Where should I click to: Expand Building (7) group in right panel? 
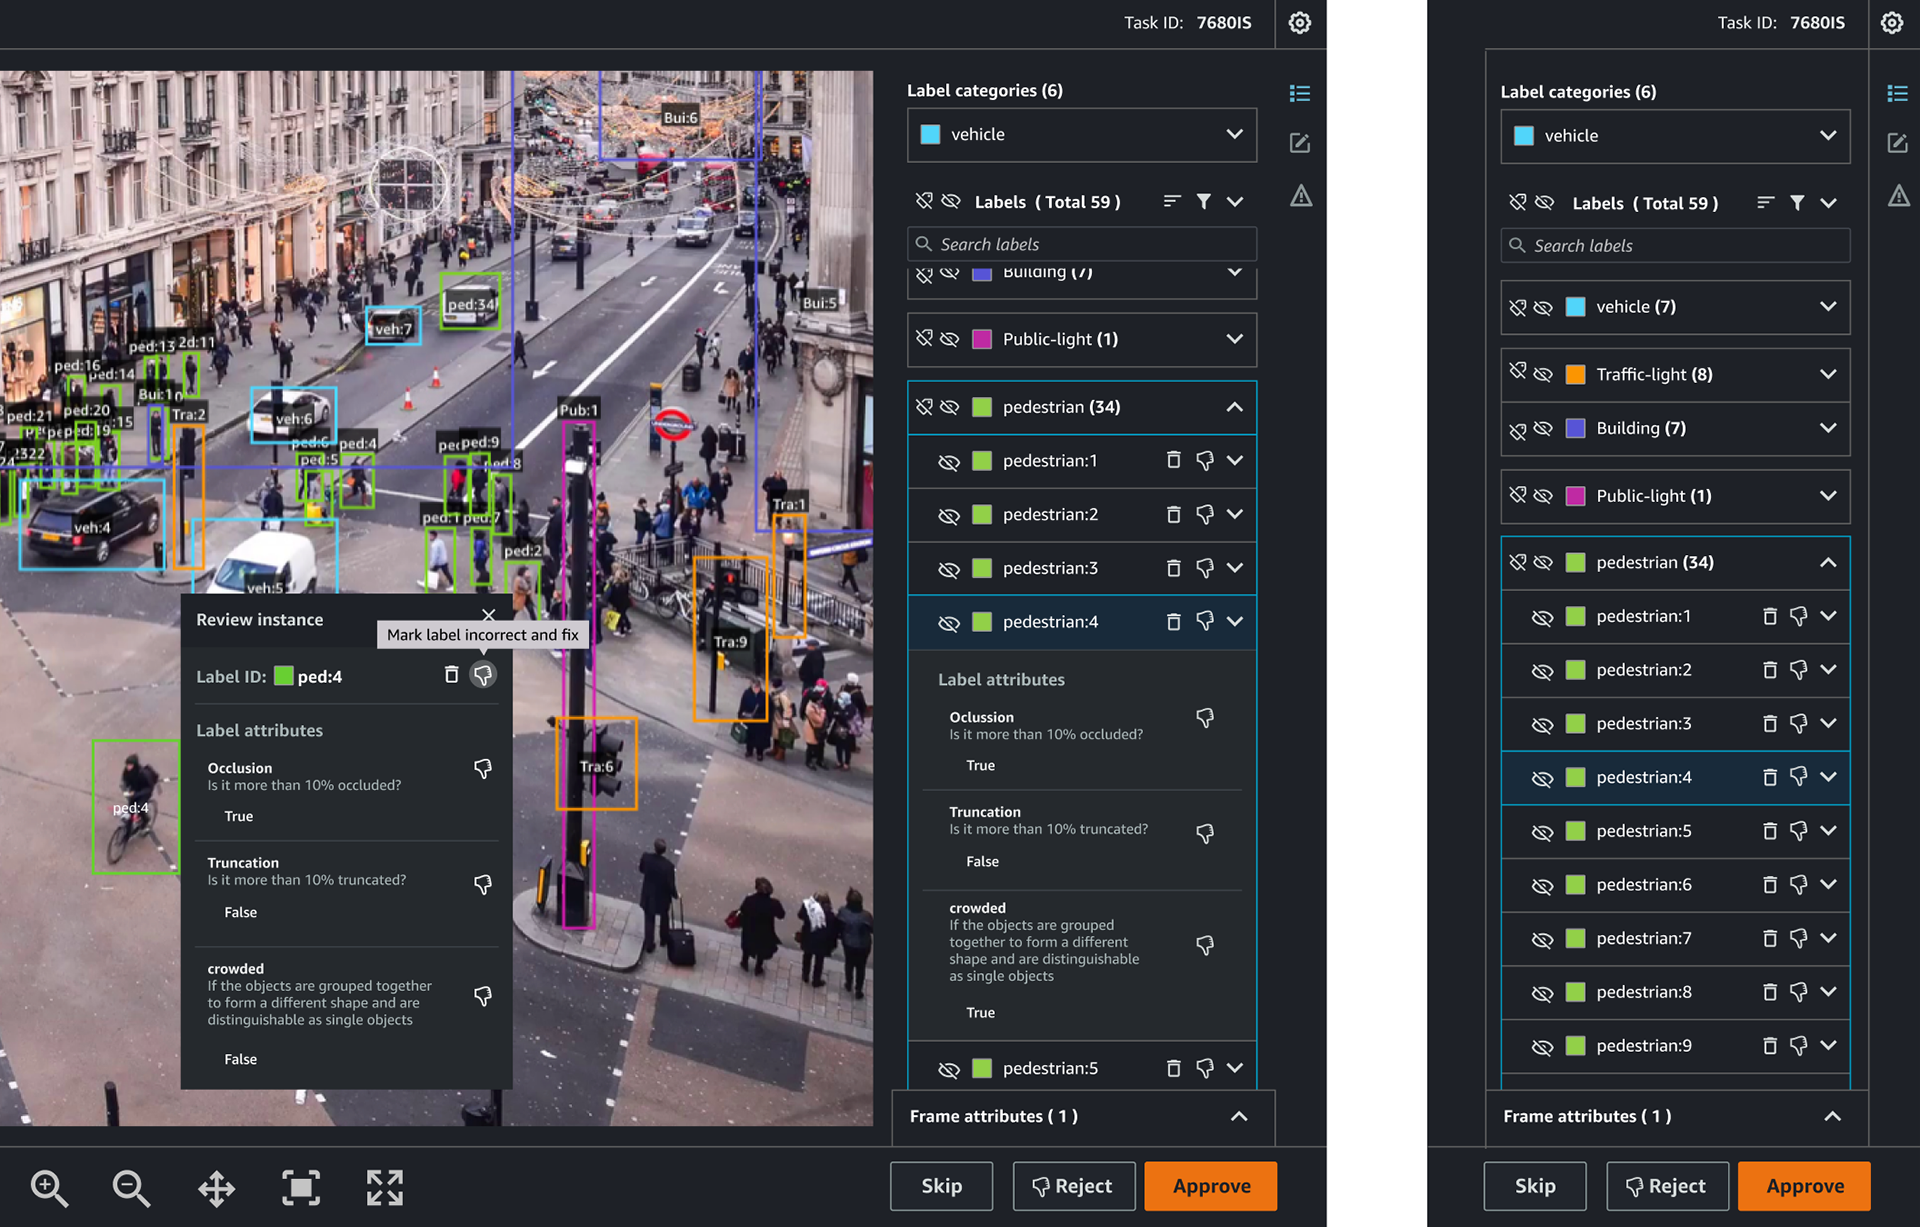1828,427
